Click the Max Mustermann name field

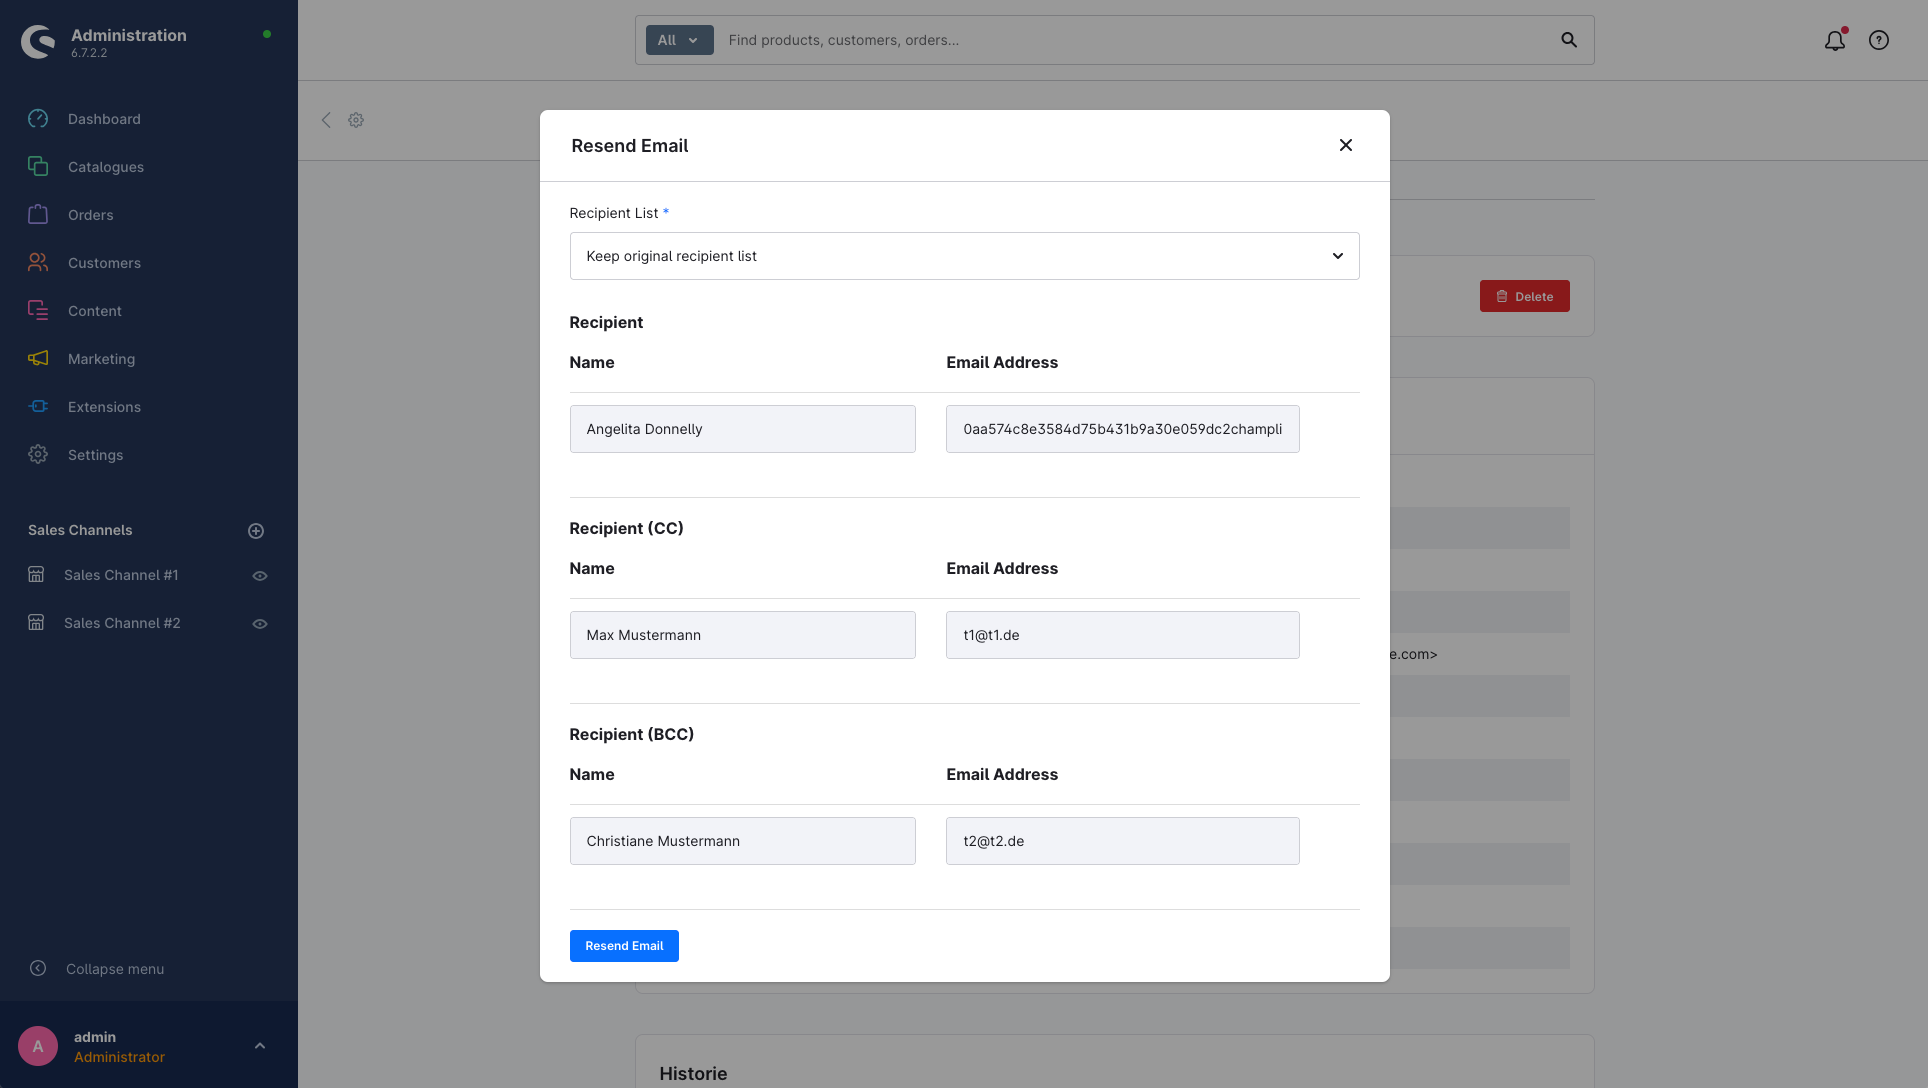coord(742,635)
